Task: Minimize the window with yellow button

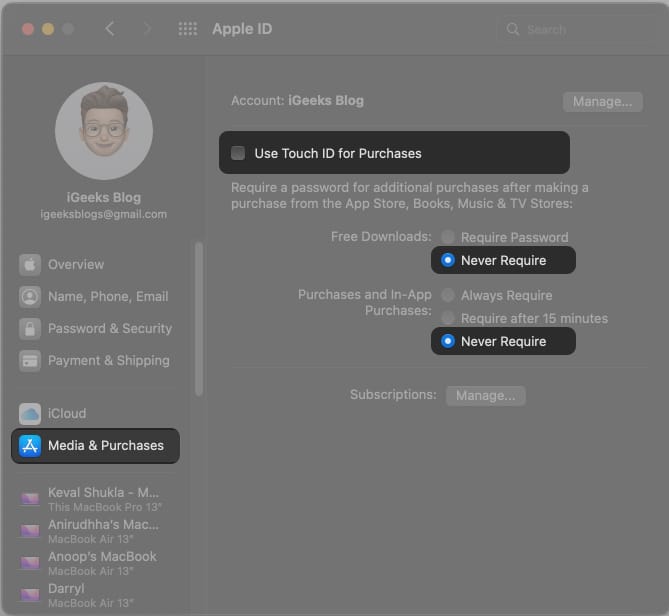Action: point(48,29)
